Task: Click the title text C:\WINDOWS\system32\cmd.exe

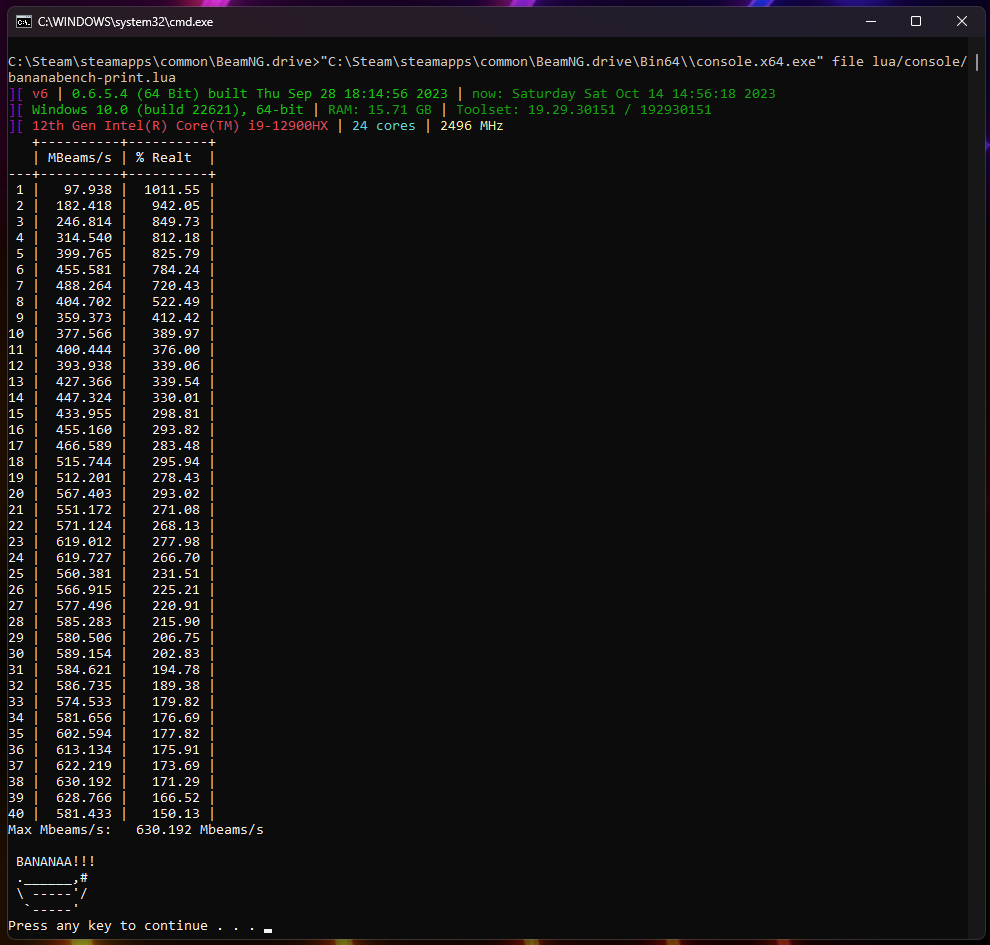Action: coord(125,22)
